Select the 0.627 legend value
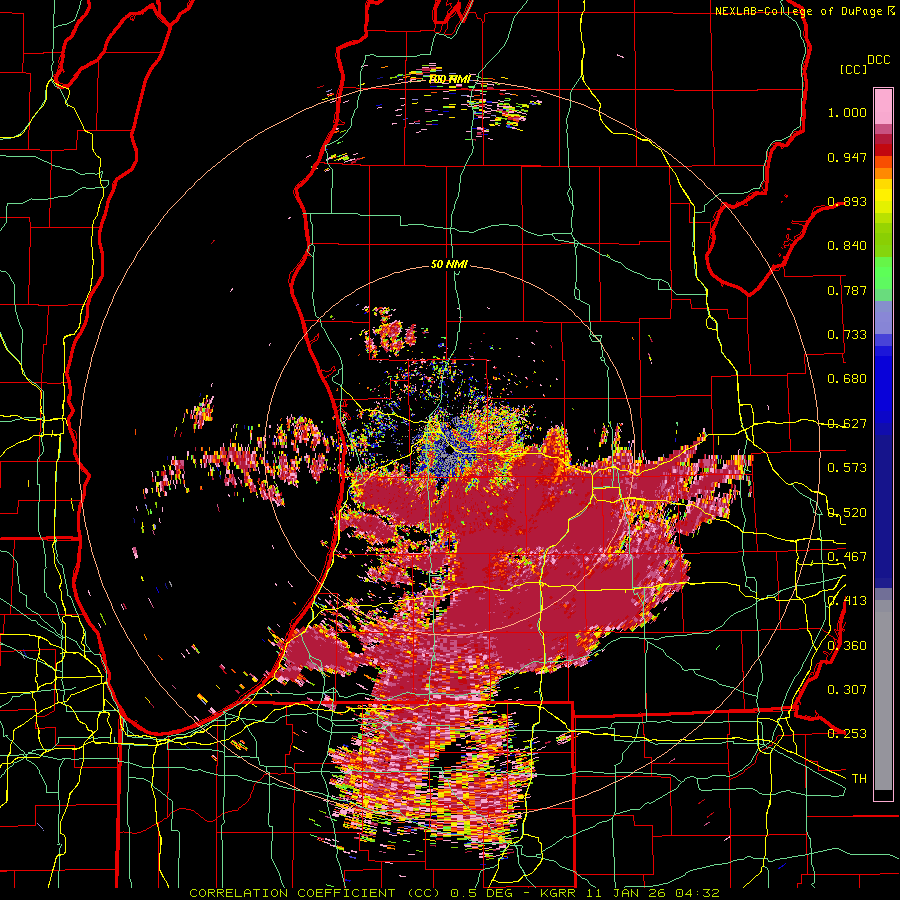900x900 pixels. (847, 424)
